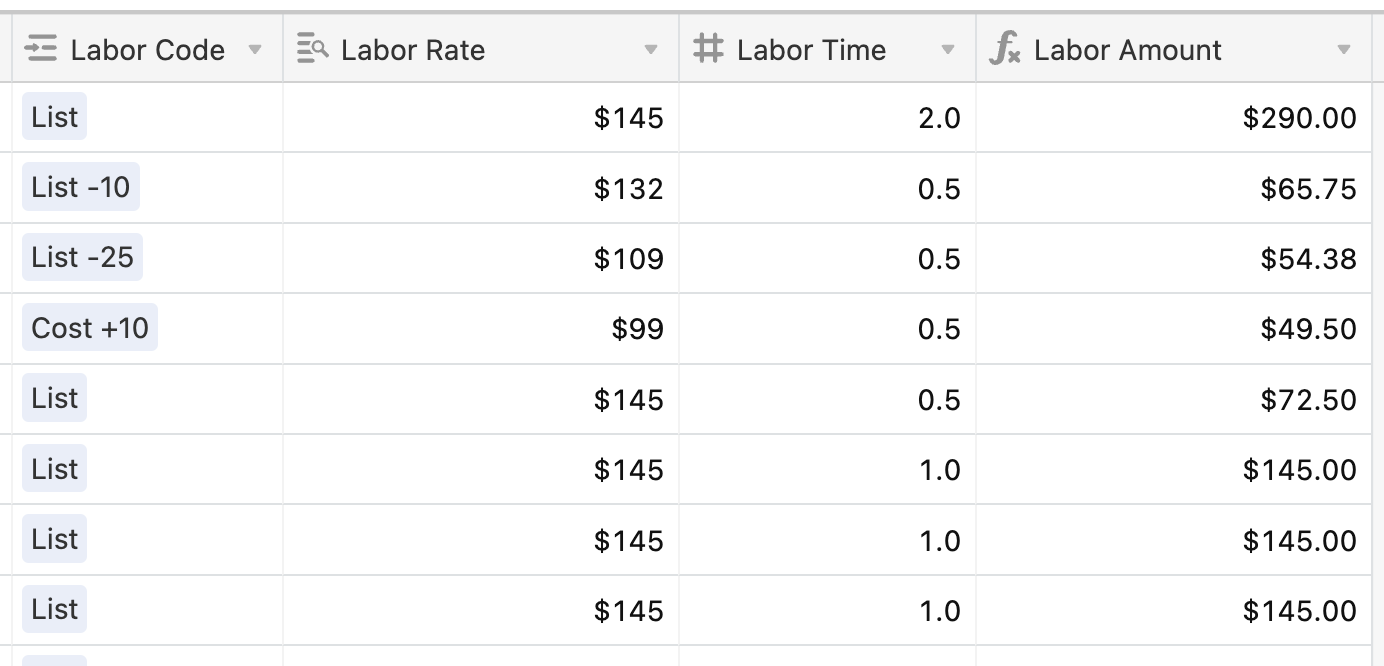Image resolution: width=1384 pixels, height=666 pixels.
Task: Select the 2.0 Labor Time cell
Action: pyautogui.click(x=827, y=118)
